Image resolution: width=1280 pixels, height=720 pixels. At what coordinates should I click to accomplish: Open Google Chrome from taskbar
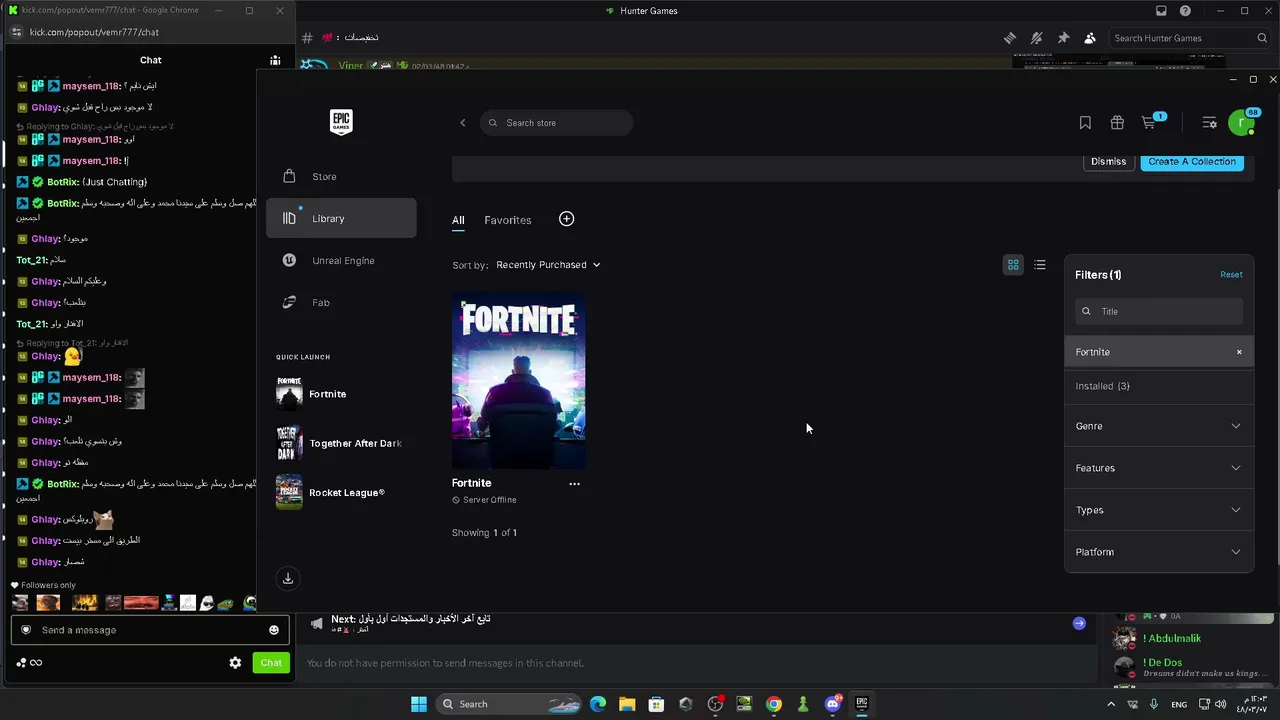coord(774,704)
